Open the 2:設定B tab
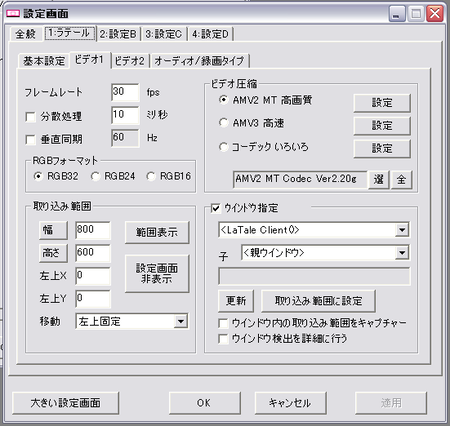This screenshot has width=450, height=426. (118, 34)
